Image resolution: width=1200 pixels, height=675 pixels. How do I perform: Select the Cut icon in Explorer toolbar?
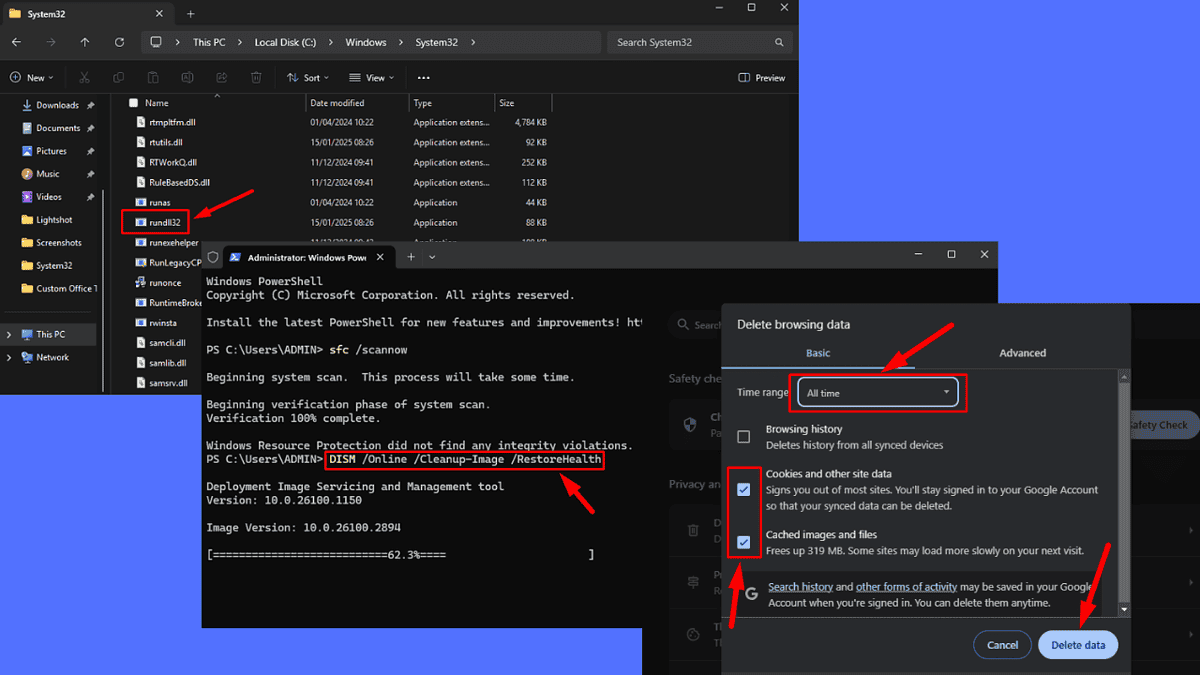[84, 77]
